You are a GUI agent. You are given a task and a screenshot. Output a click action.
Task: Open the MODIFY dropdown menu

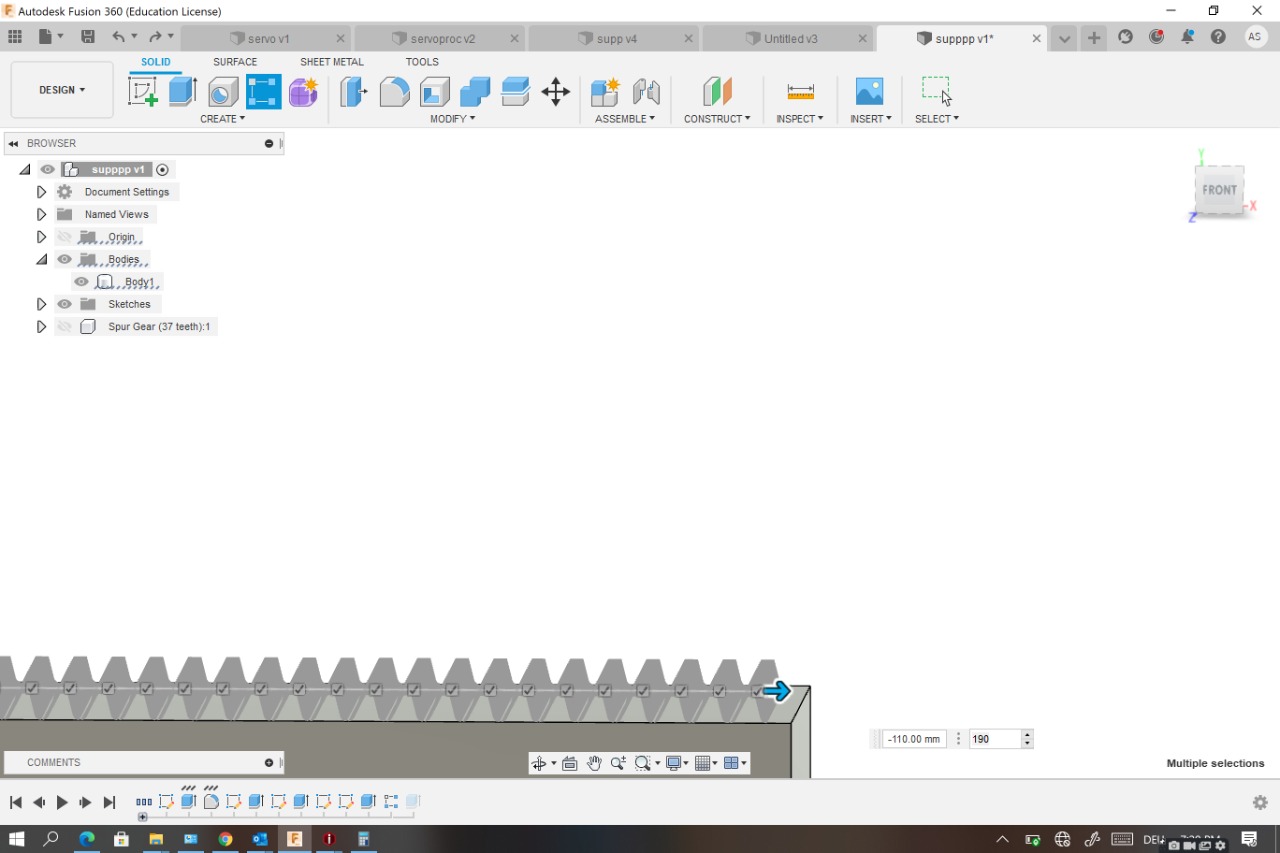pyautogui.click(x=453, y=119)
